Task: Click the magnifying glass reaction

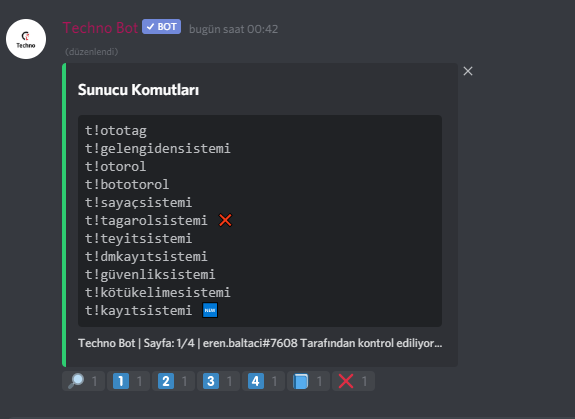Action: coord(83,381)
